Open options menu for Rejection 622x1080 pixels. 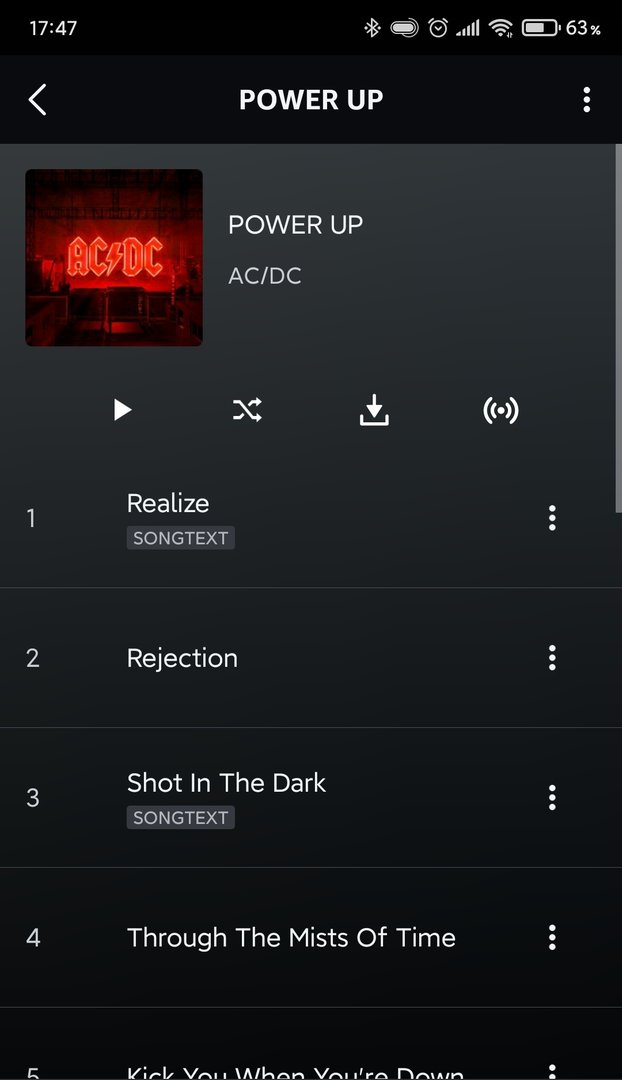pyautogui.click(x=552, y=658)
